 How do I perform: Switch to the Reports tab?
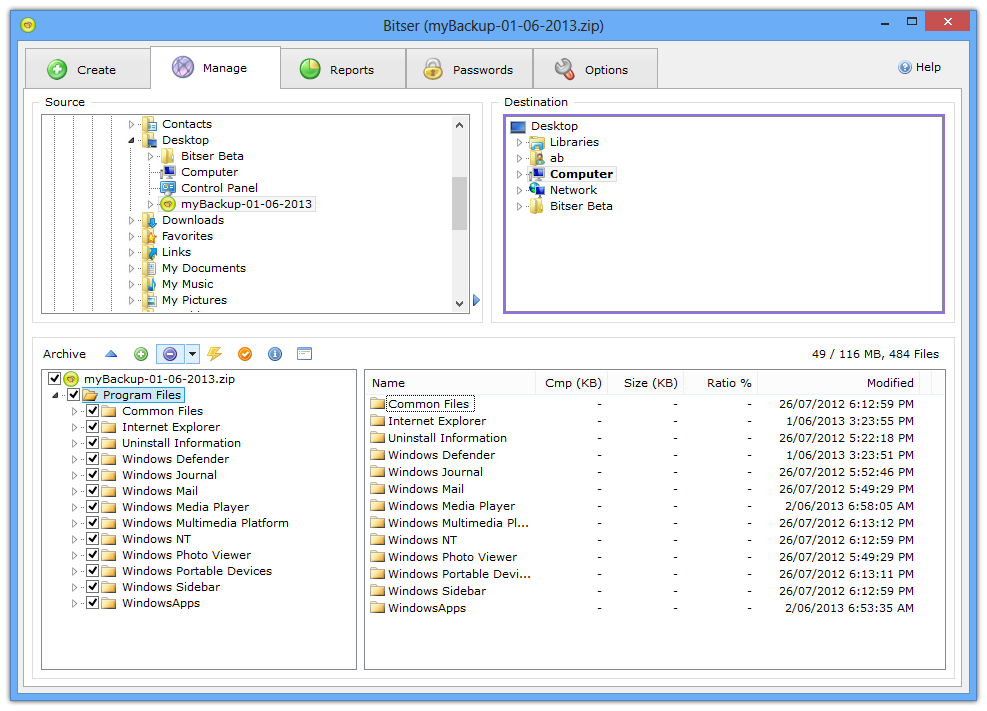[x=339, y=69]
